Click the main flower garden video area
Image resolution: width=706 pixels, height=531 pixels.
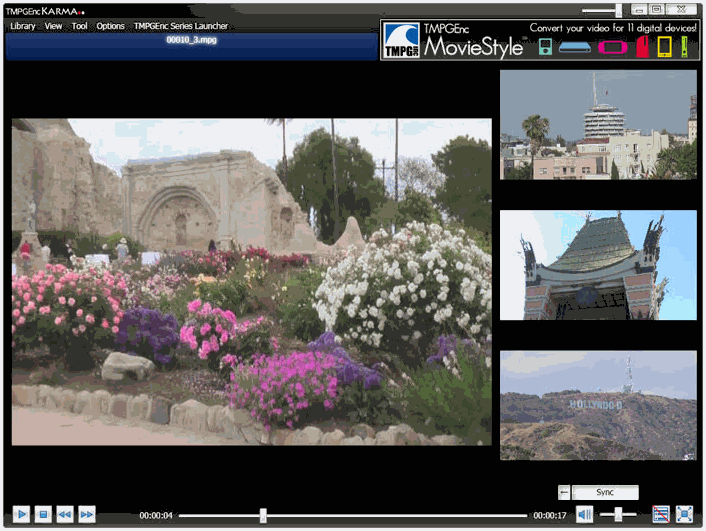(x=252, y=282)
